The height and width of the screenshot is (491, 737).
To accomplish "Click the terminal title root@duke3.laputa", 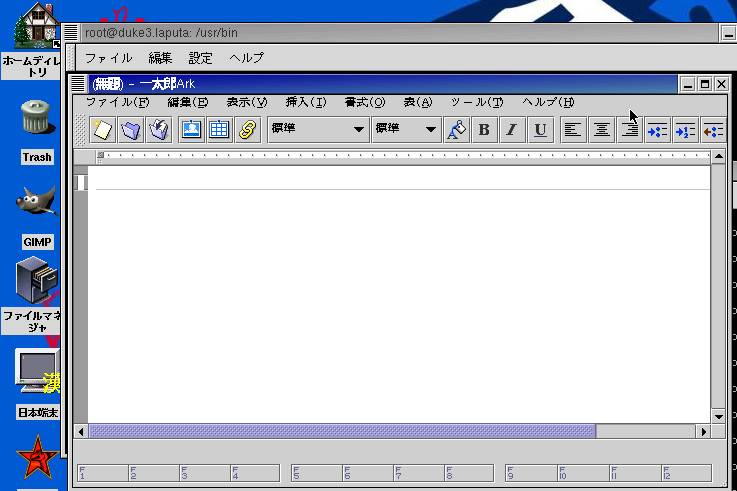I will [x=161, y=33].
